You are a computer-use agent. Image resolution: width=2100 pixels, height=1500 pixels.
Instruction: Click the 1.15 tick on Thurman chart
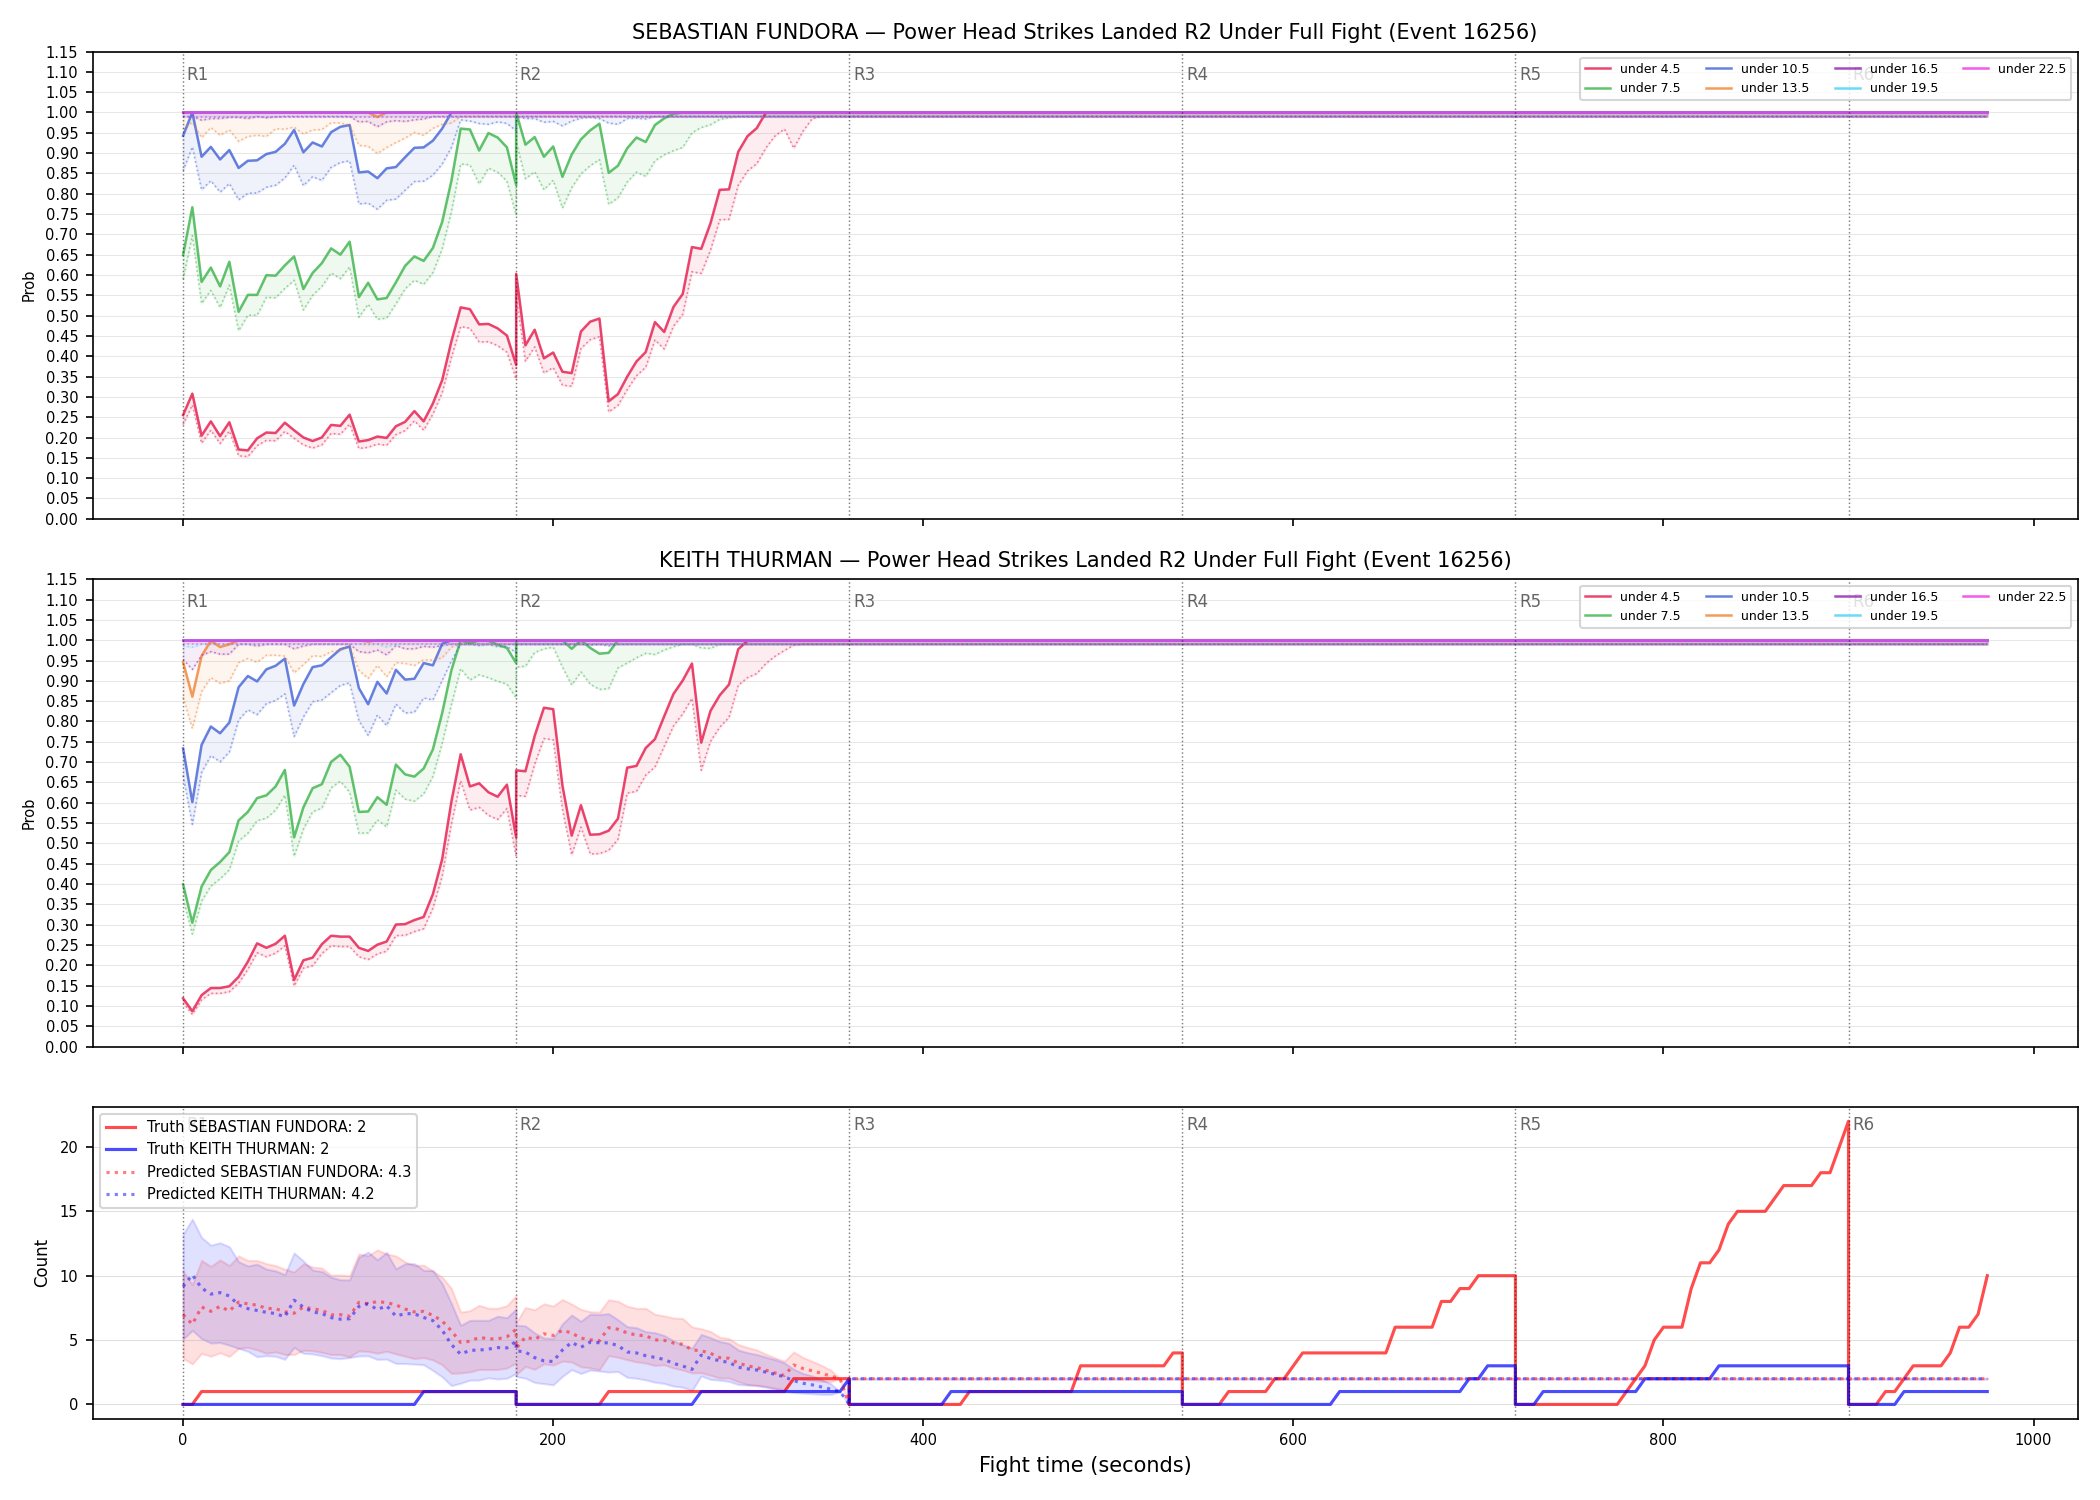point(62,580)
